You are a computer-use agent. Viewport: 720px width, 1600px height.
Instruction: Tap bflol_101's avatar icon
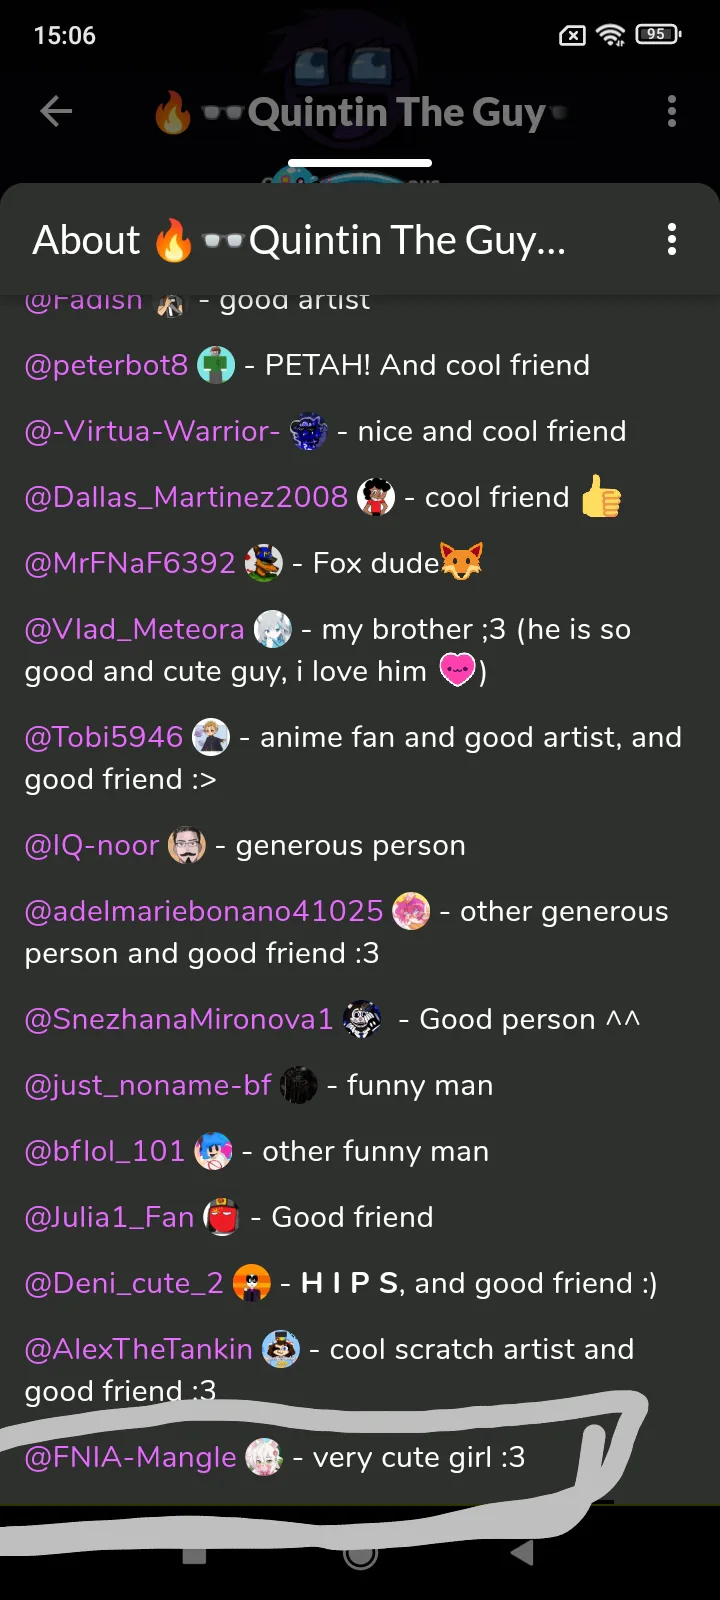[213, 1151]
